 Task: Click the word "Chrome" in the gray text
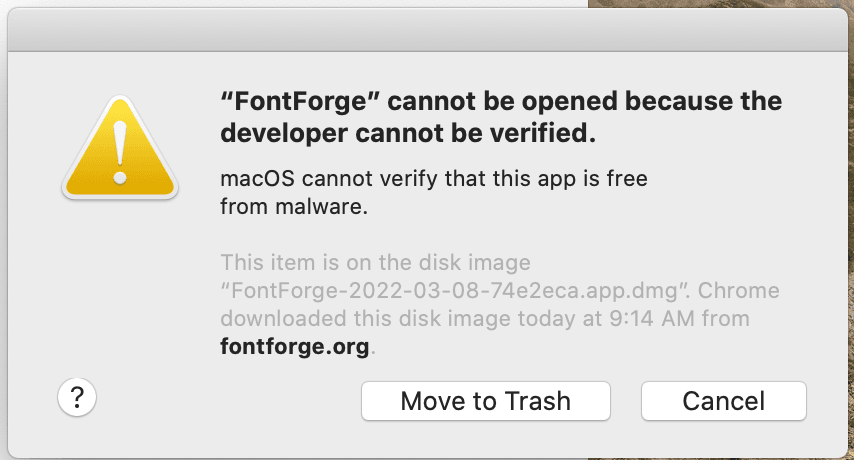coord(739,291)
